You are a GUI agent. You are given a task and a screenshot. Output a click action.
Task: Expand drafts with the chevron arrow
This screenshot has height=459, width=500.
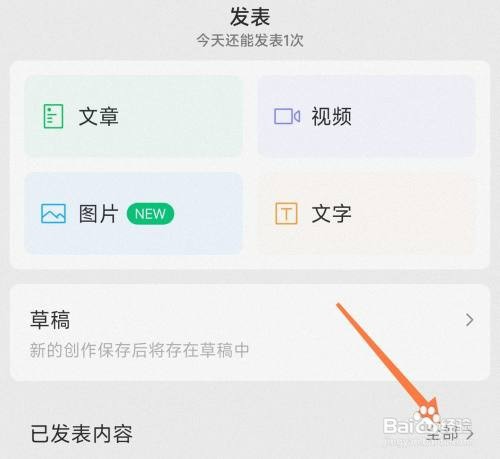[x=470, y=320]
